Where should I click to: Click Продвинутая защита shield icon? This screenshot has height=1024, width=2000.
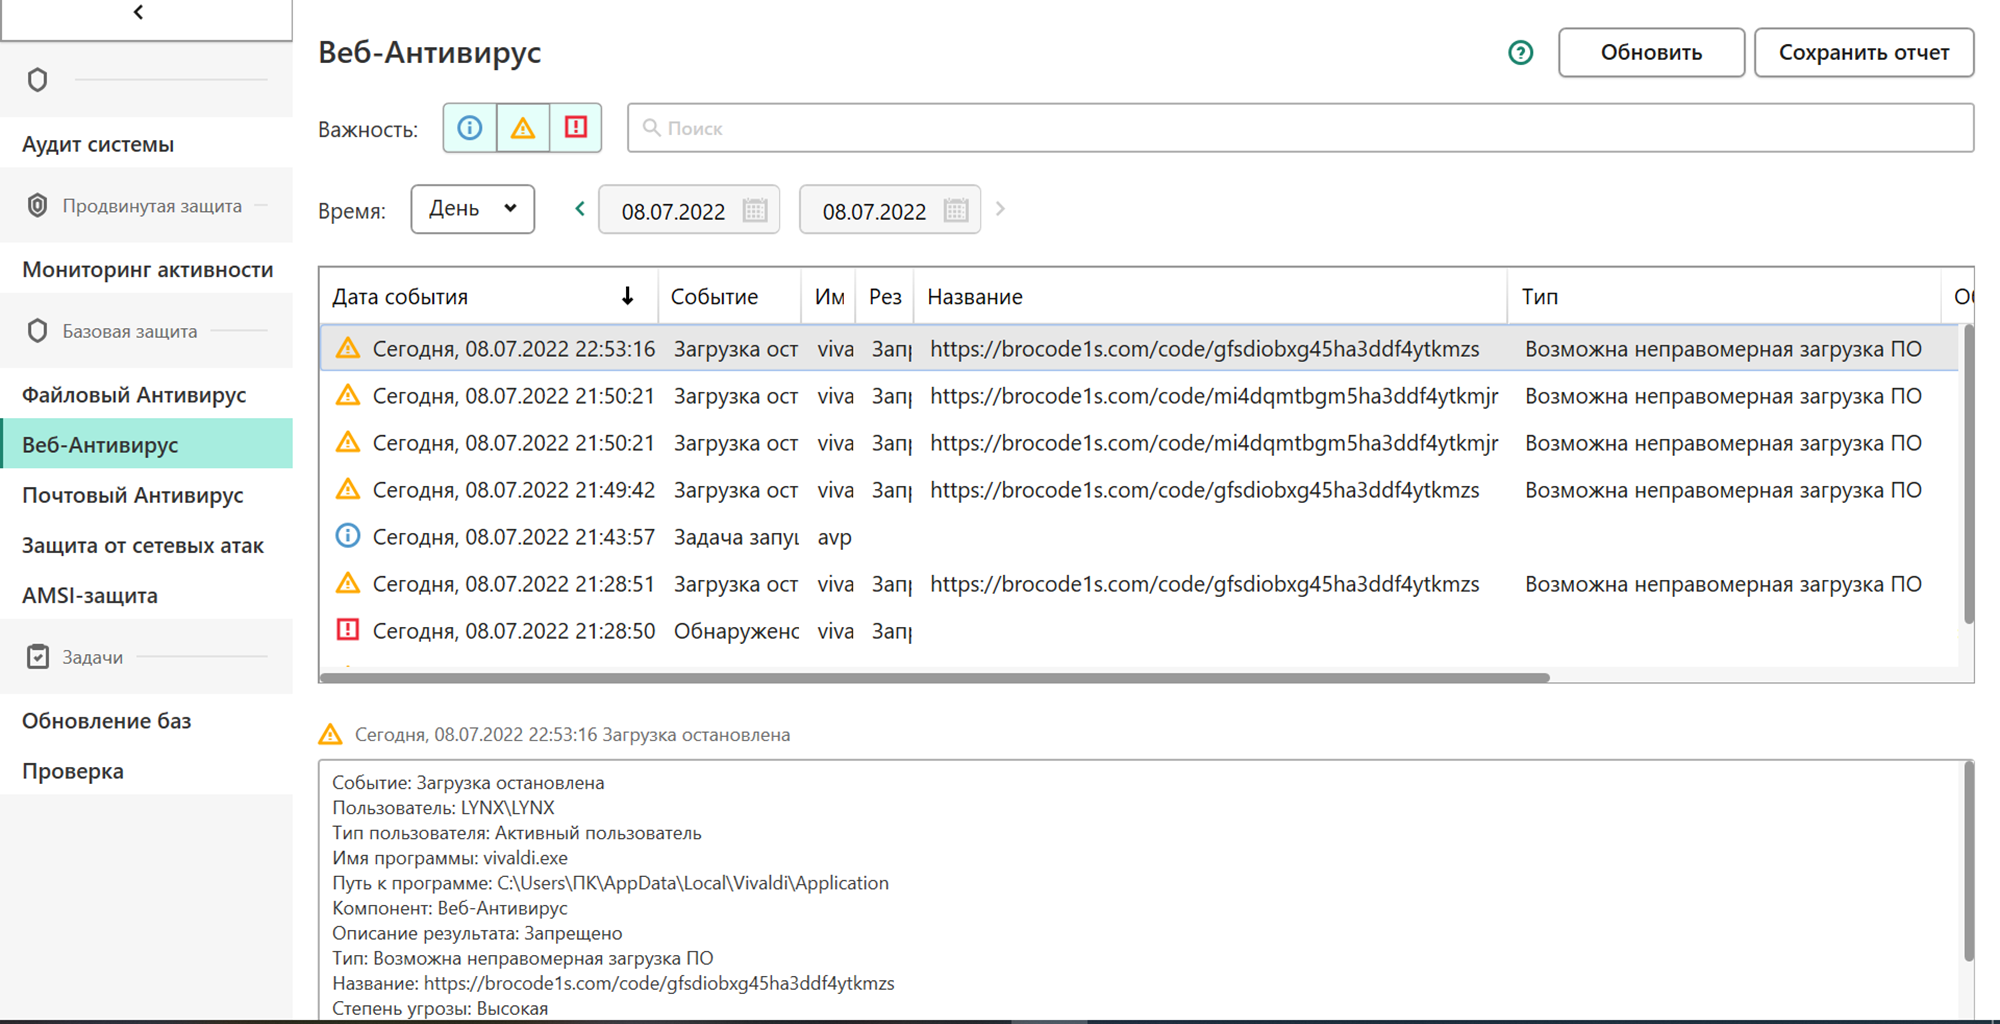pos(37,205)
